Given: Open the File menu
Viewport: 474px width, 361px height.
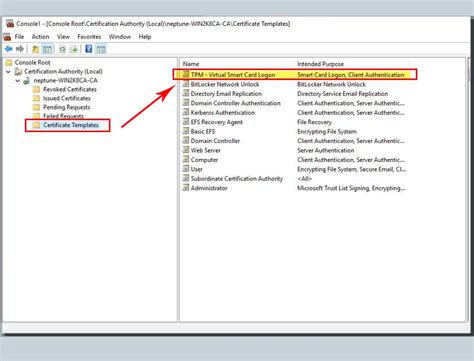Looking at the screenshot, I should 19,37.
